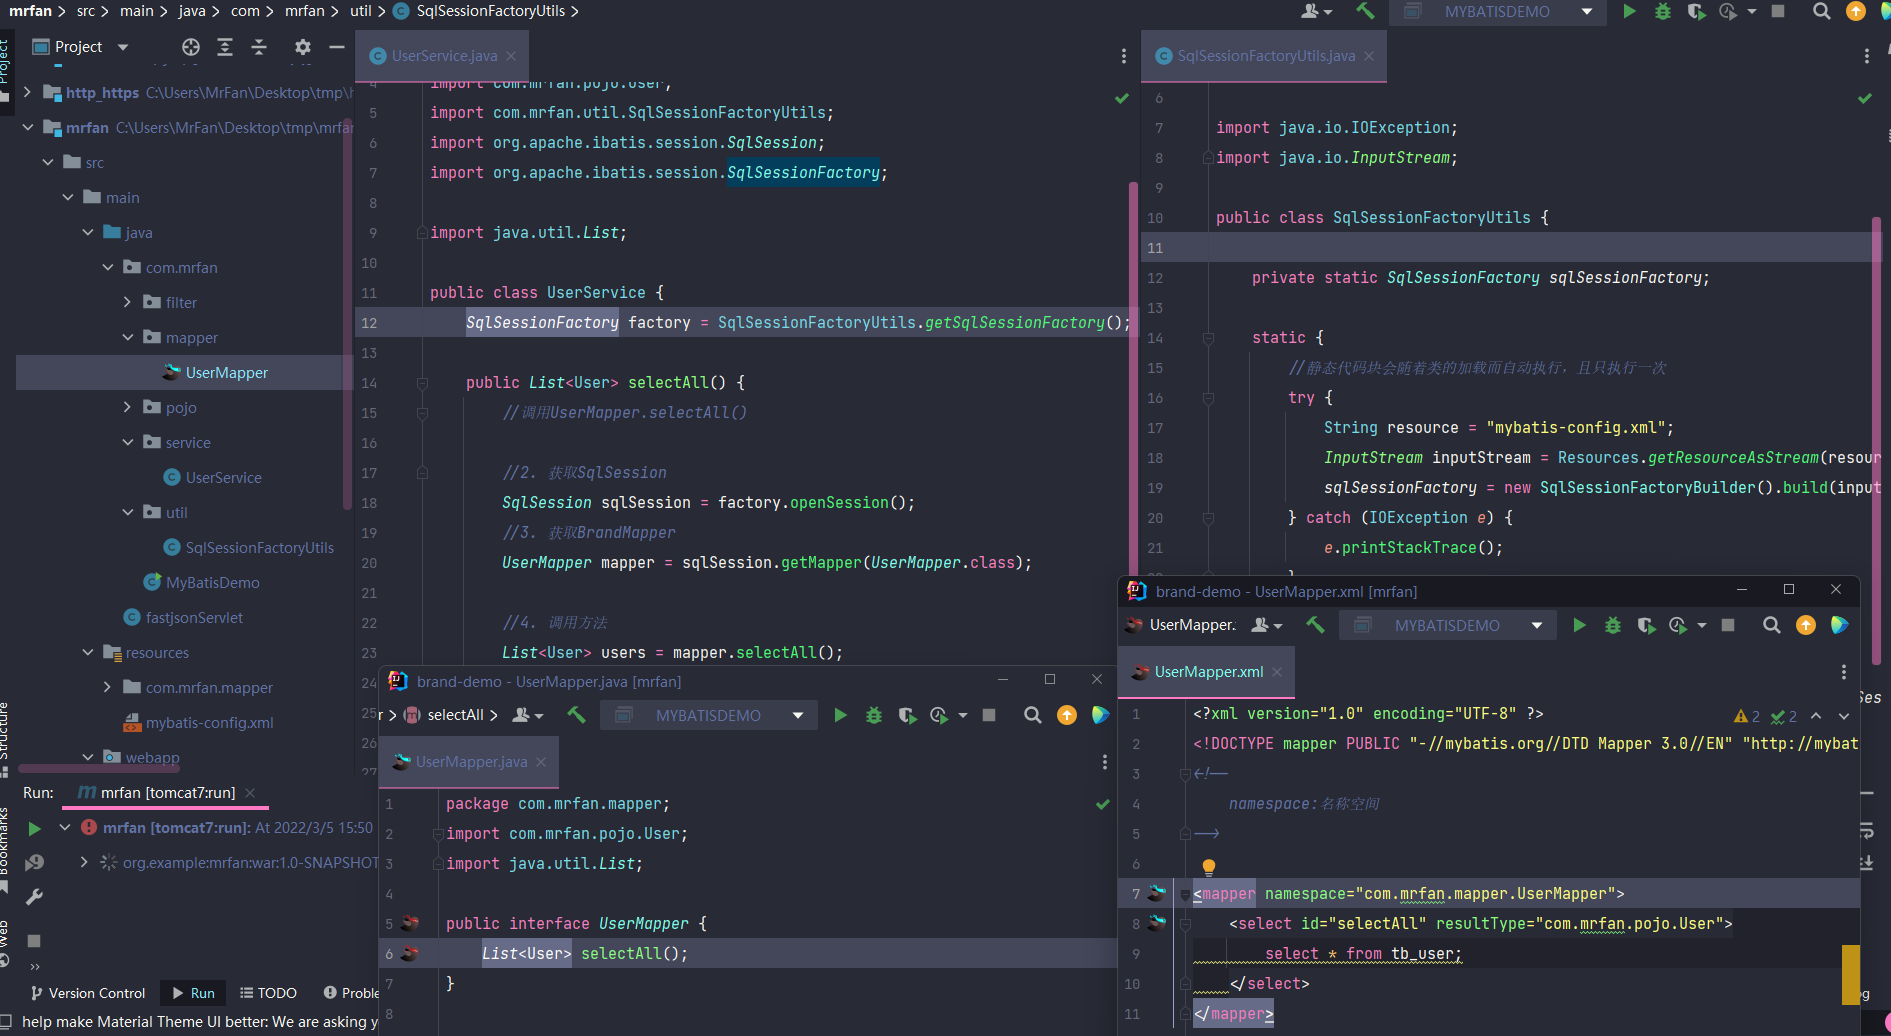The image size is (1891, 1036).
Task: Select MyBatisDemo class in project tree
Action: click(x=202, y=582)
